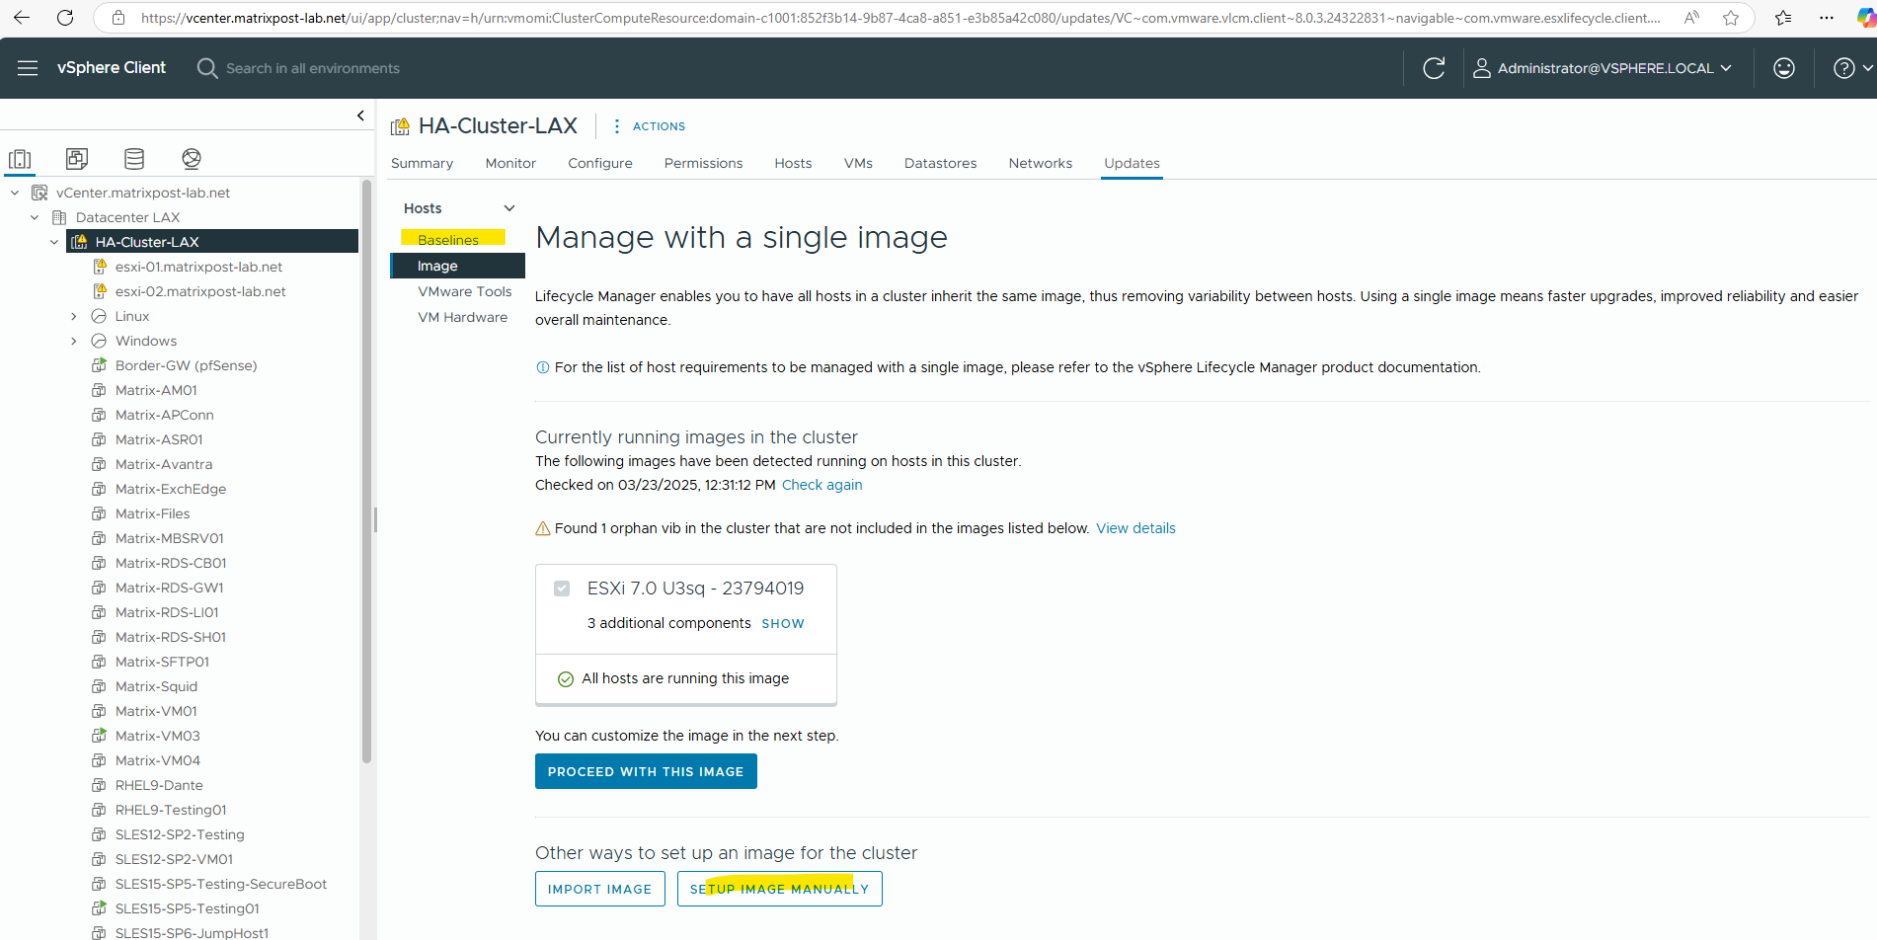Refresh the vSphere Client view
Viewport: 1877px width, 940px height.
pyautogui.click(x=1434, y=68)
